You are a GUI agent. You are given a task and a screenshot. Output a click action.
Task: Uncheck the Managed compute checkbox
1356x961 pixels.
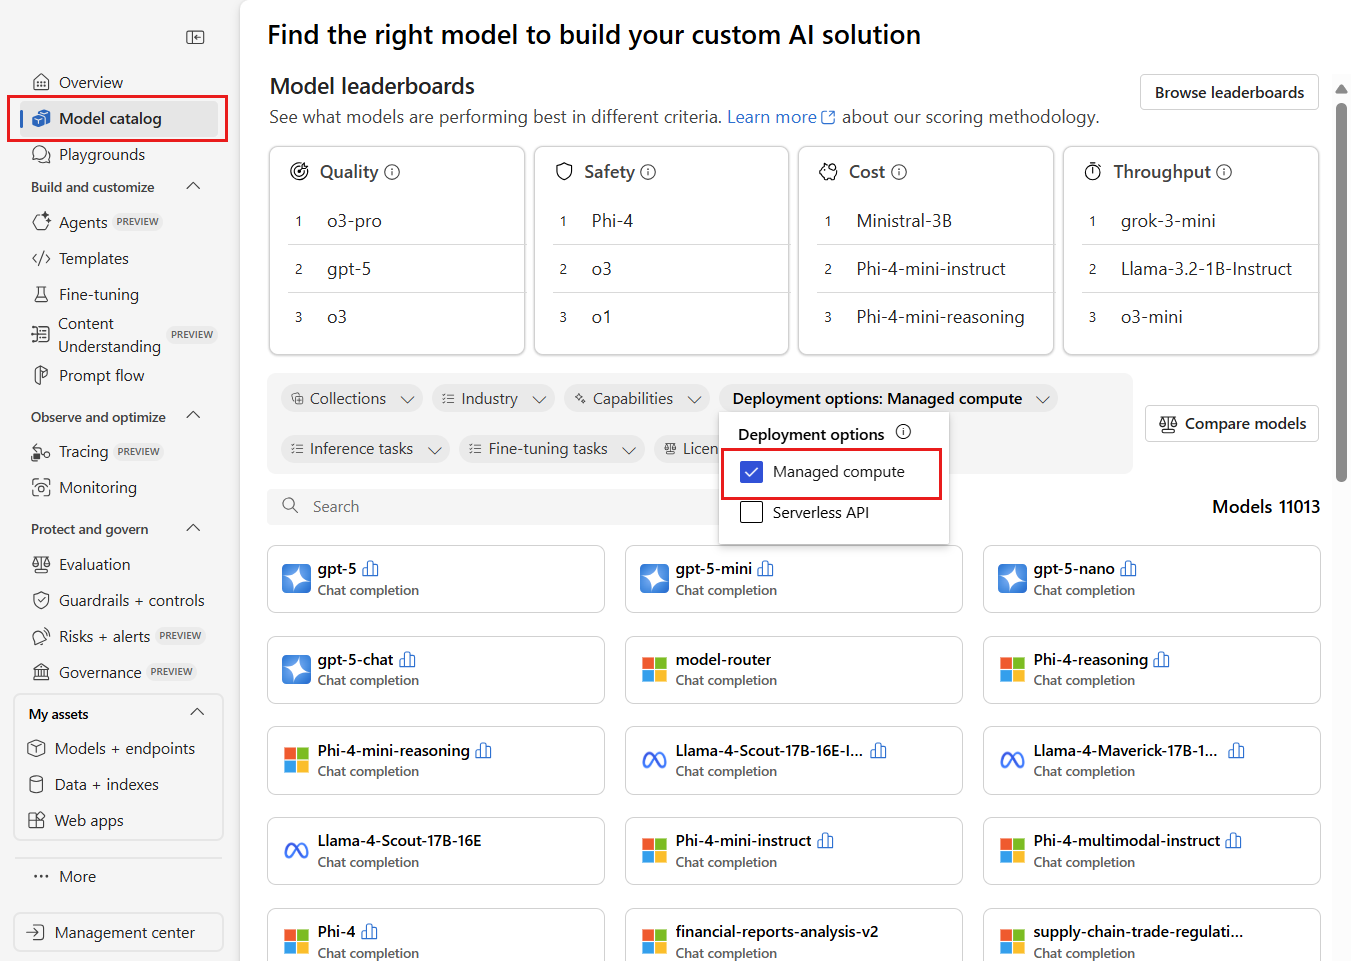point(751,472)
